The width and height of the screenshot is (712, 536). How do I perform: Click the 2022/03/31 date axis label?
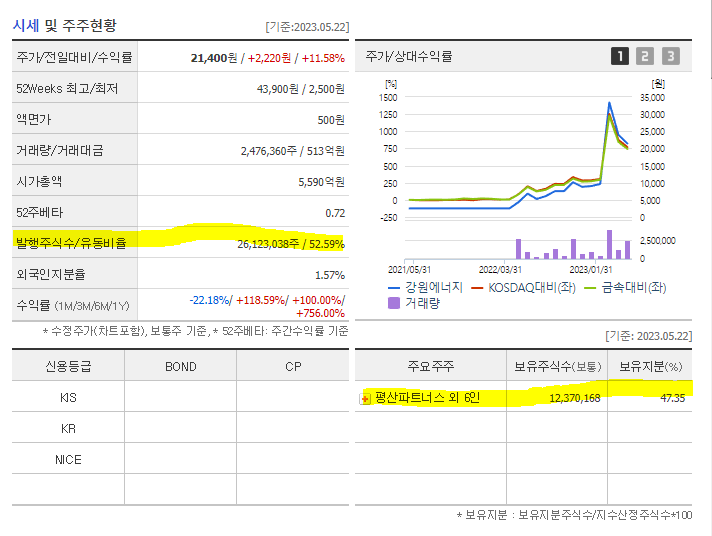pos(500,270)
